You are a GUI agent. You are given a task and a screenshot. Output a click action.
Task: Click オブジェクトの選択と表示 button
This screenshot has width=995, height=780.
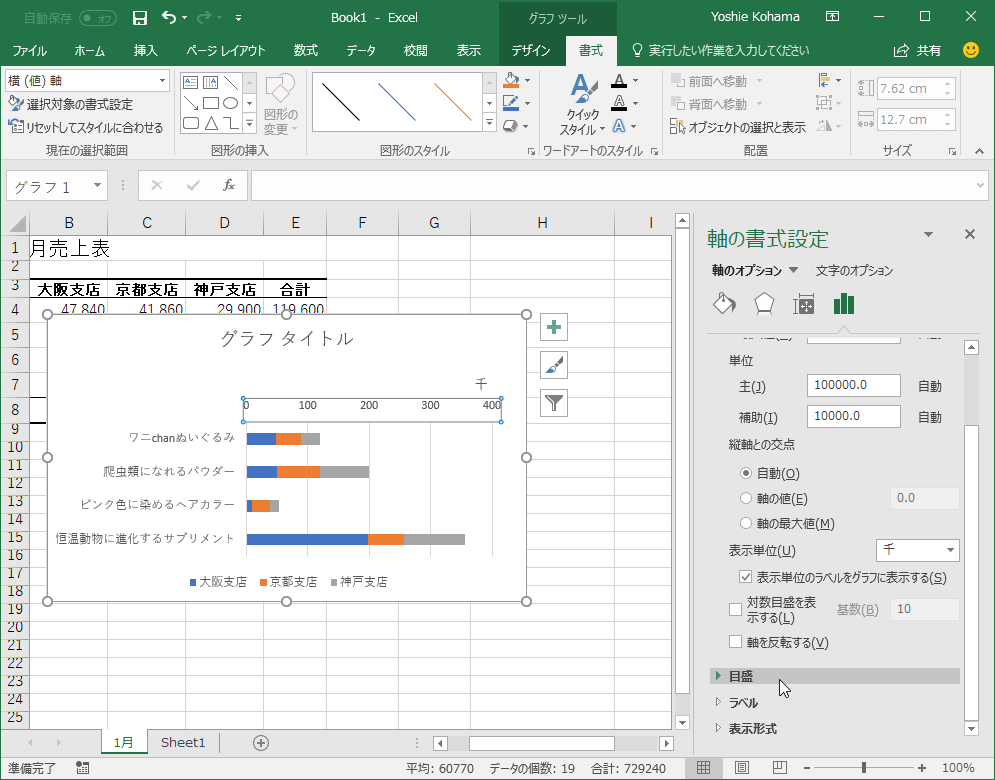[x=737, y=127]
